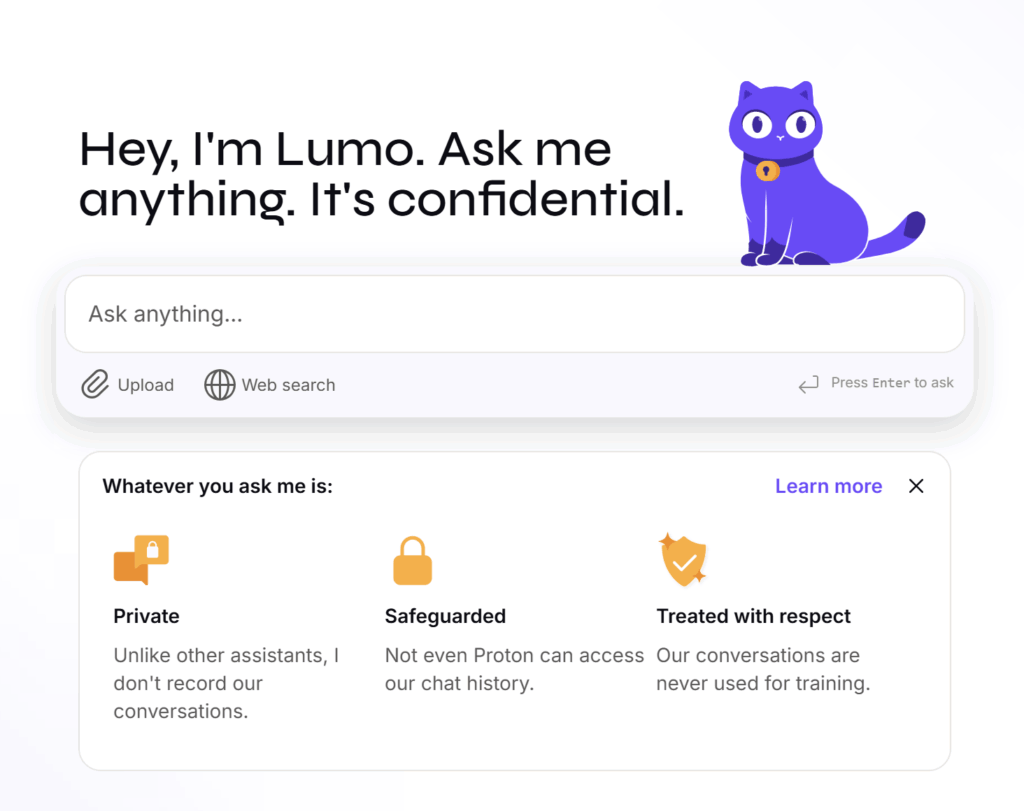Dismiss the privacy info card
The height and width of the screenshot is (811, 1024).
point(916,486)
